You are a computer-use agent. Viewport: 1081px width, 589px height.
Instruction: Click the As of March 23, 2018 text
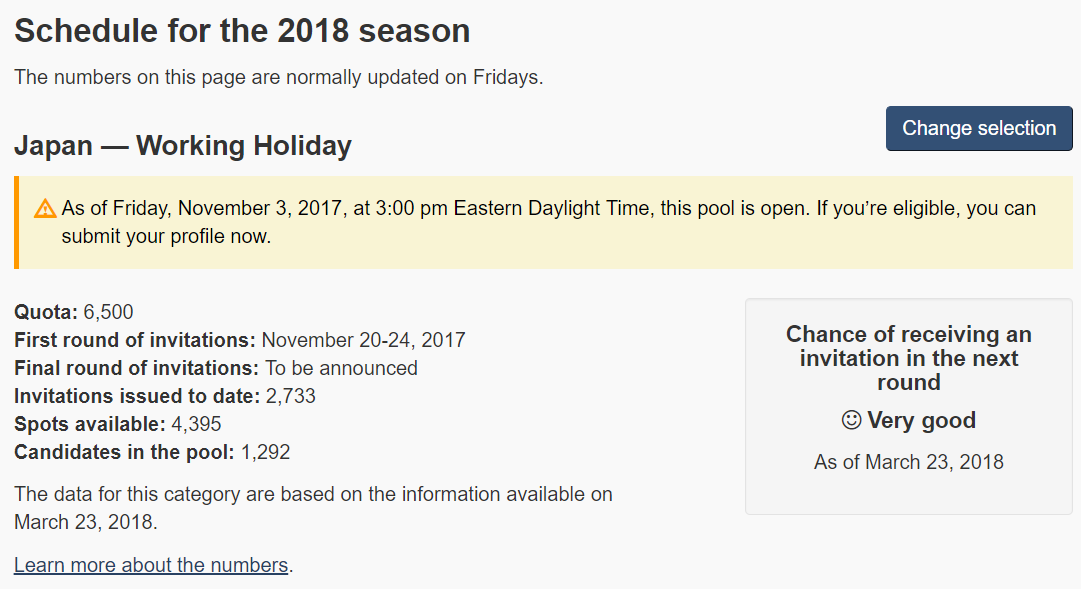click(909, 461)
